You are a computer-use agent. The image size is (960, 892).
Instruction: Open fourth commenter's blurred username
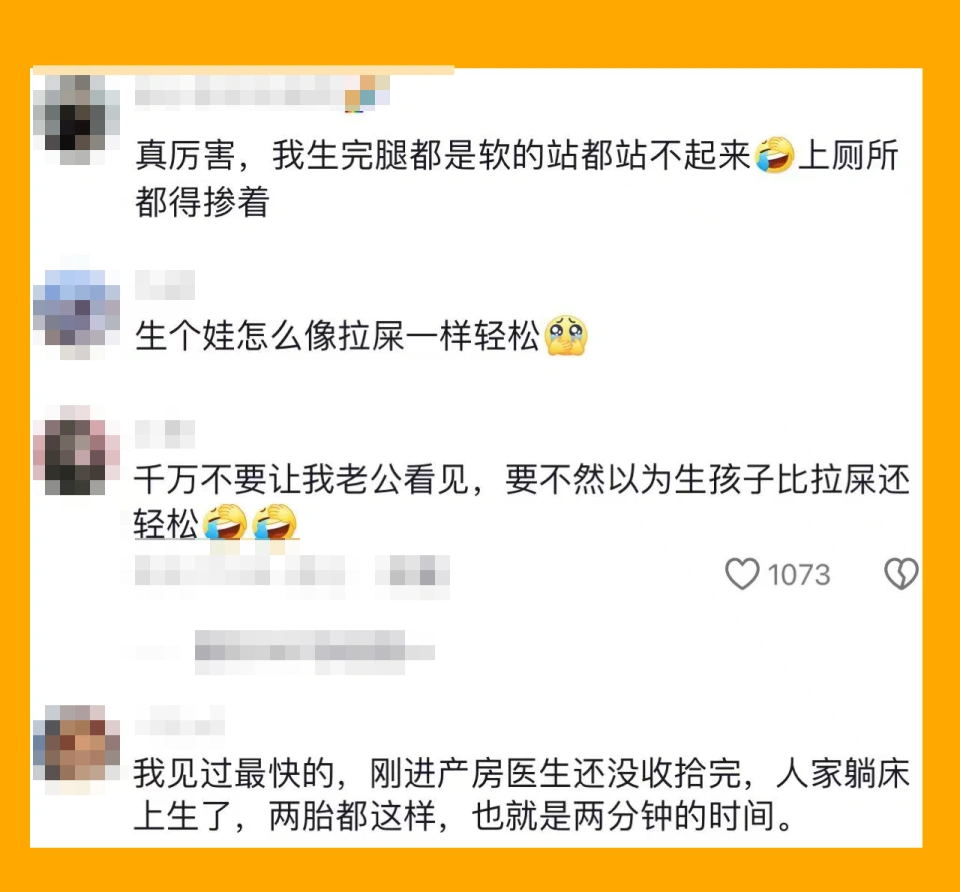(x=179, y=720)
